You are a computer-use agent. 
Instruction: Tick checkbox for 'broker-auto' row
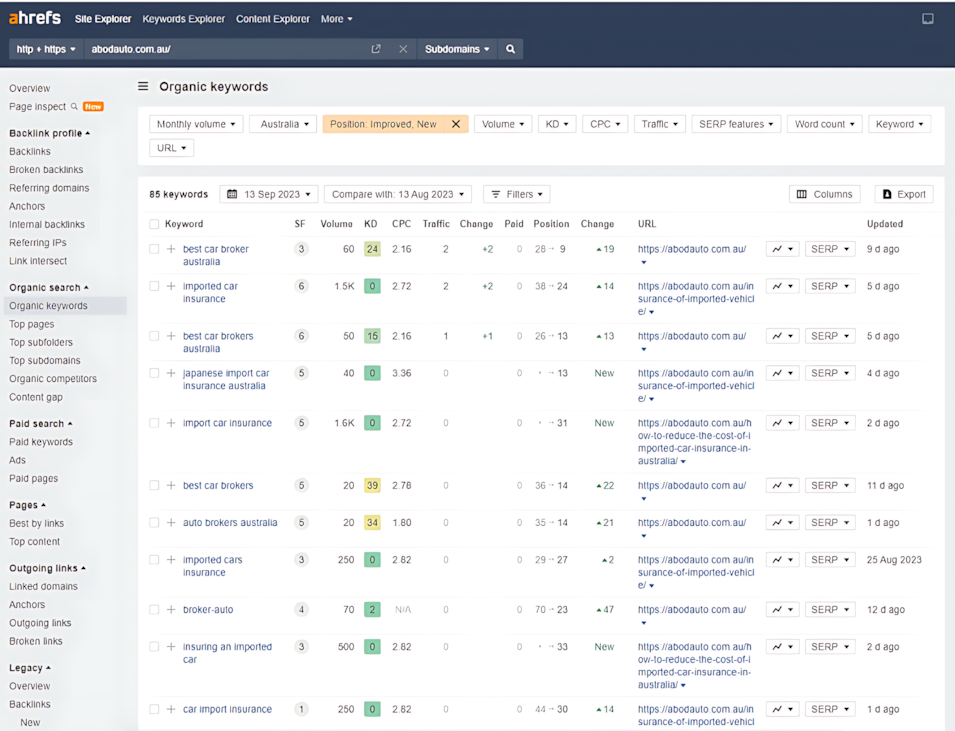(x=154, y=610)
